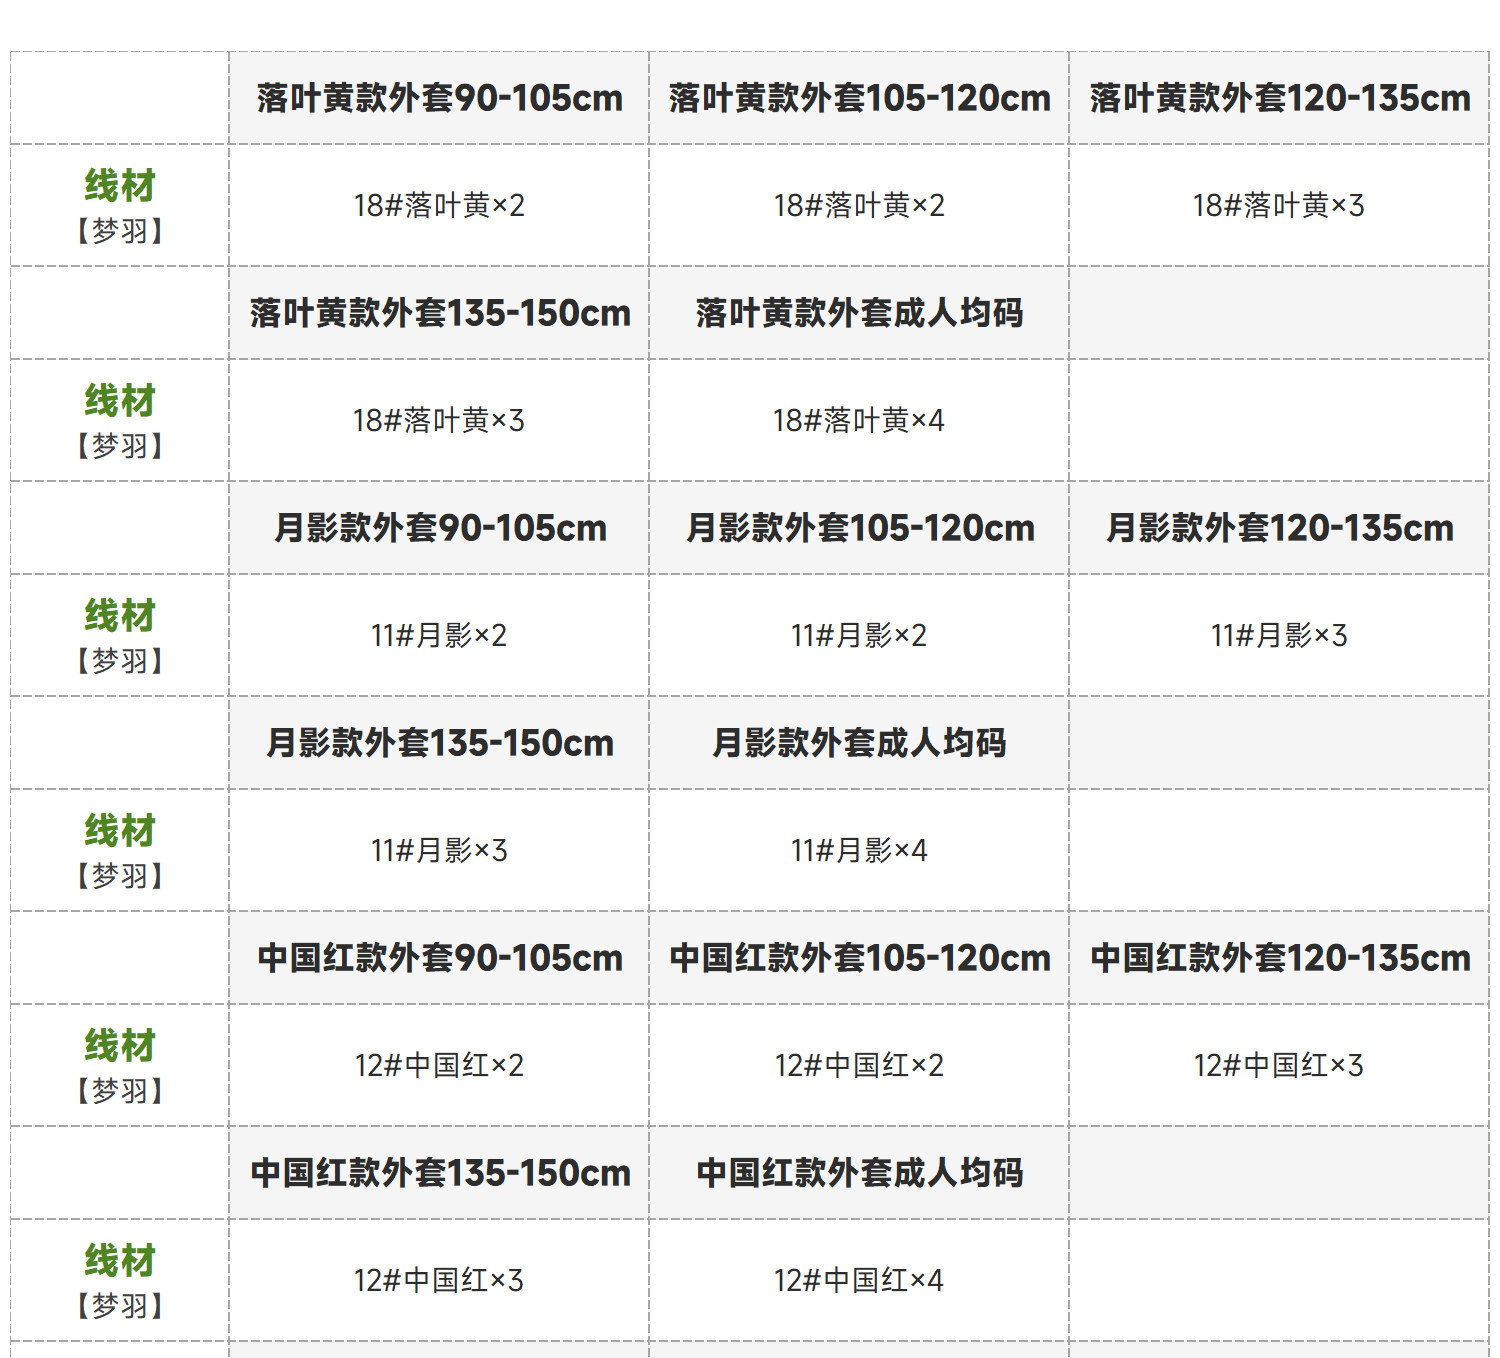1500x1358 pixels.
Task: Select the 月影款外套90-105cm header cell
Action: 439,528
